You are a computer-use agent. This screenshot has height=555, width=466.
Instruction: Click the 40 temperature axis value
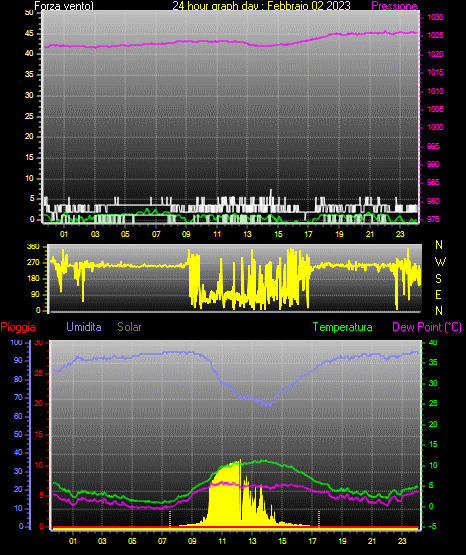(x=433, y=342)
